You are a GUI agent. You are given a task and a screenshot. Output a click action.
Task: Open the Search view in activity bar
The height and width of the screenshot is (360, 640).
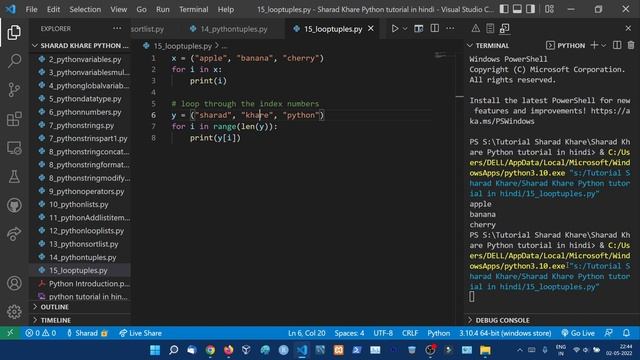coord(14,61)
